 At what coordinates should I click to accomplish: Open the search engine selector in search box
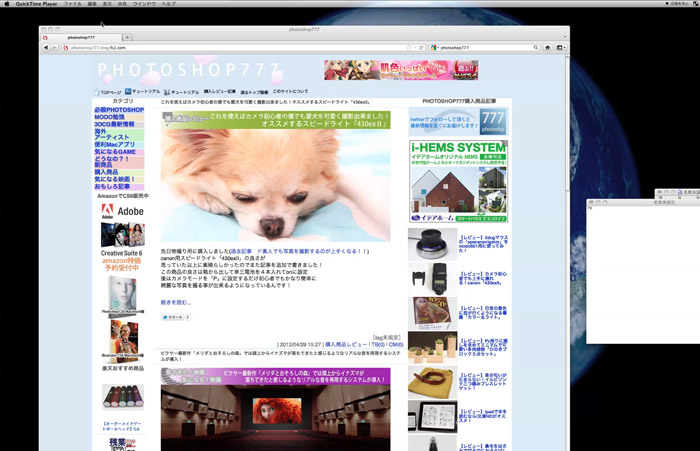[434, 47]
